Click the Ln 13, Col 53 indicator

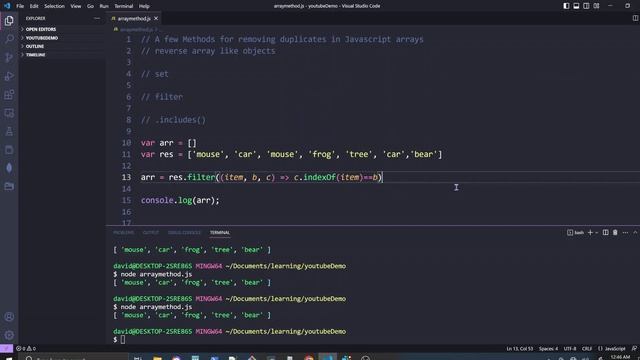520,349
